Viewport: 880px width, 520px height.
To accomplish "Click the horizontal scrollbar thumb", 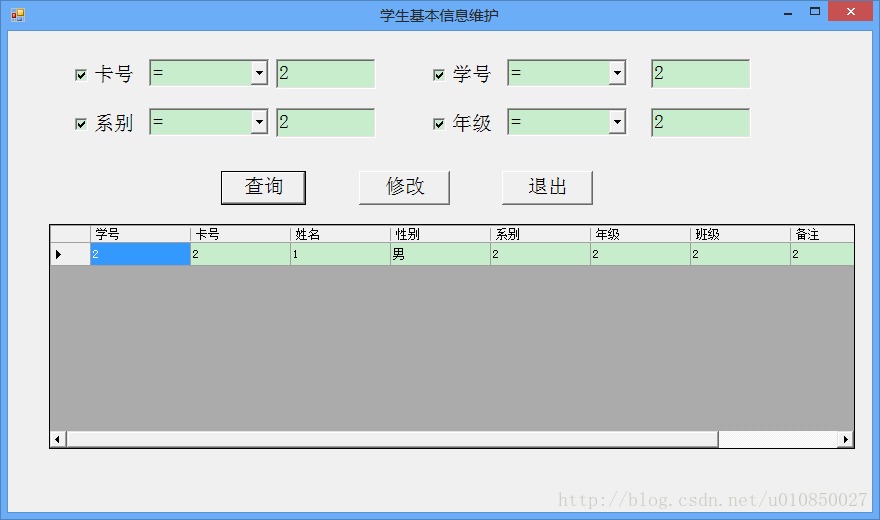I will click(x=392, y=439).
